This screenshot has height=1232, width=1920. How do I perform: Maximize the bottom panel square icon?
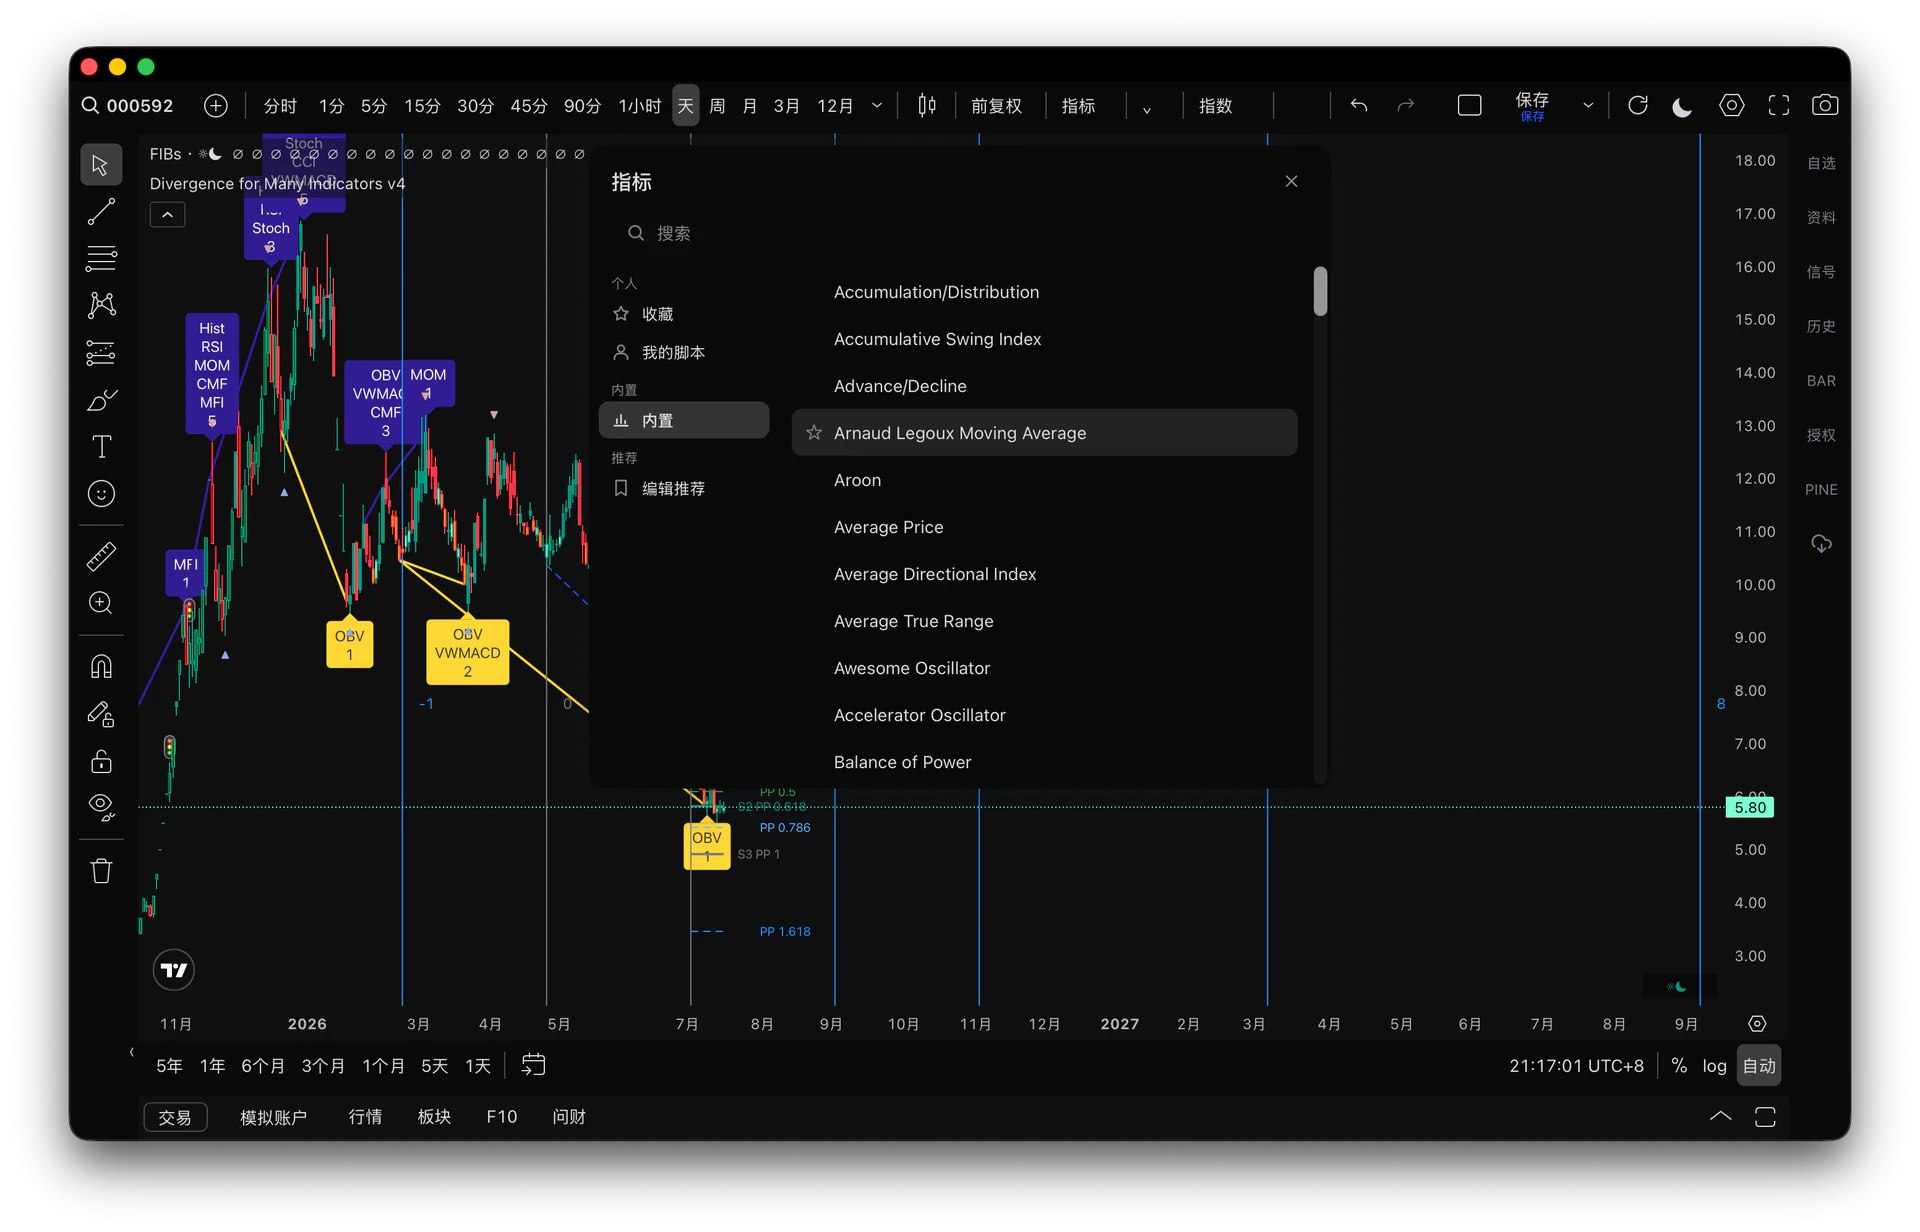1765,1117
